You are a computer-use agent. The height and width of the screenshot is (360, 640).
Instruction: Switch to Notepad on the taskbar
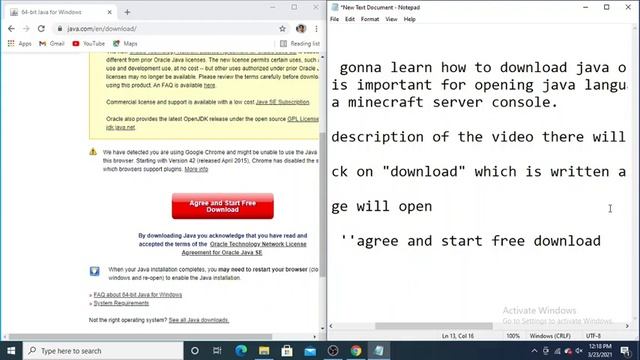[379, 351]
